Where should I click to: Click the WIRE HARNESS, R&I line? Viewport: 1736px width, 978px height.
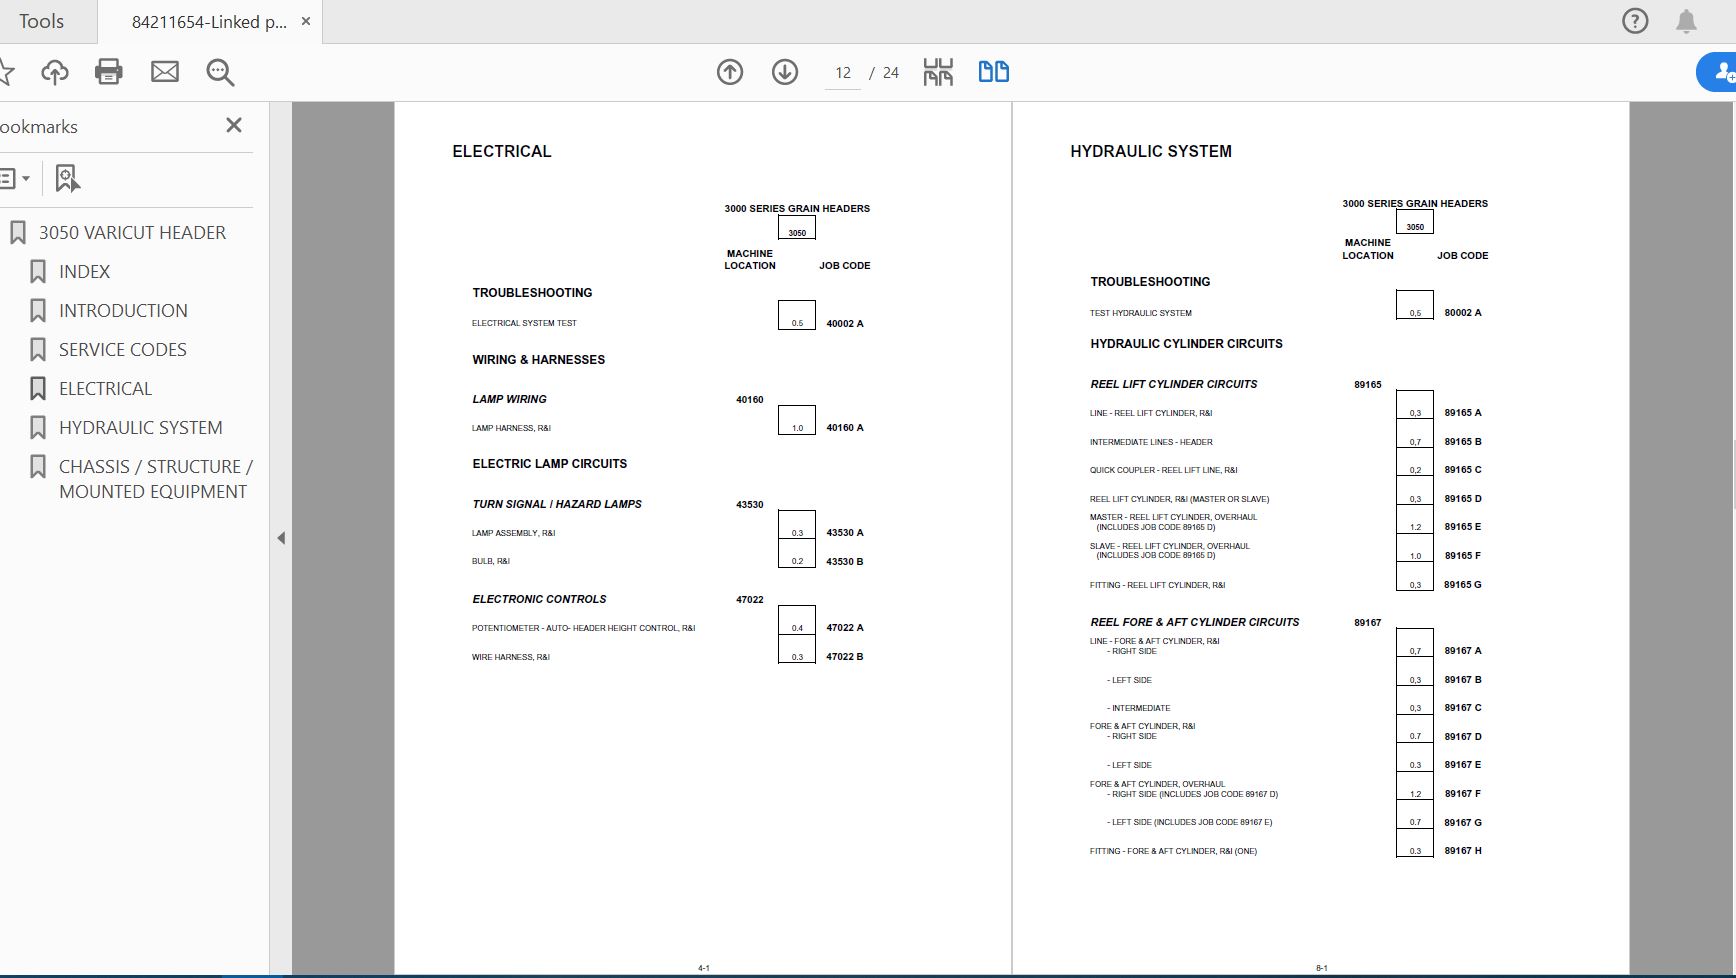pyautogui.click(x=510, y=657)
